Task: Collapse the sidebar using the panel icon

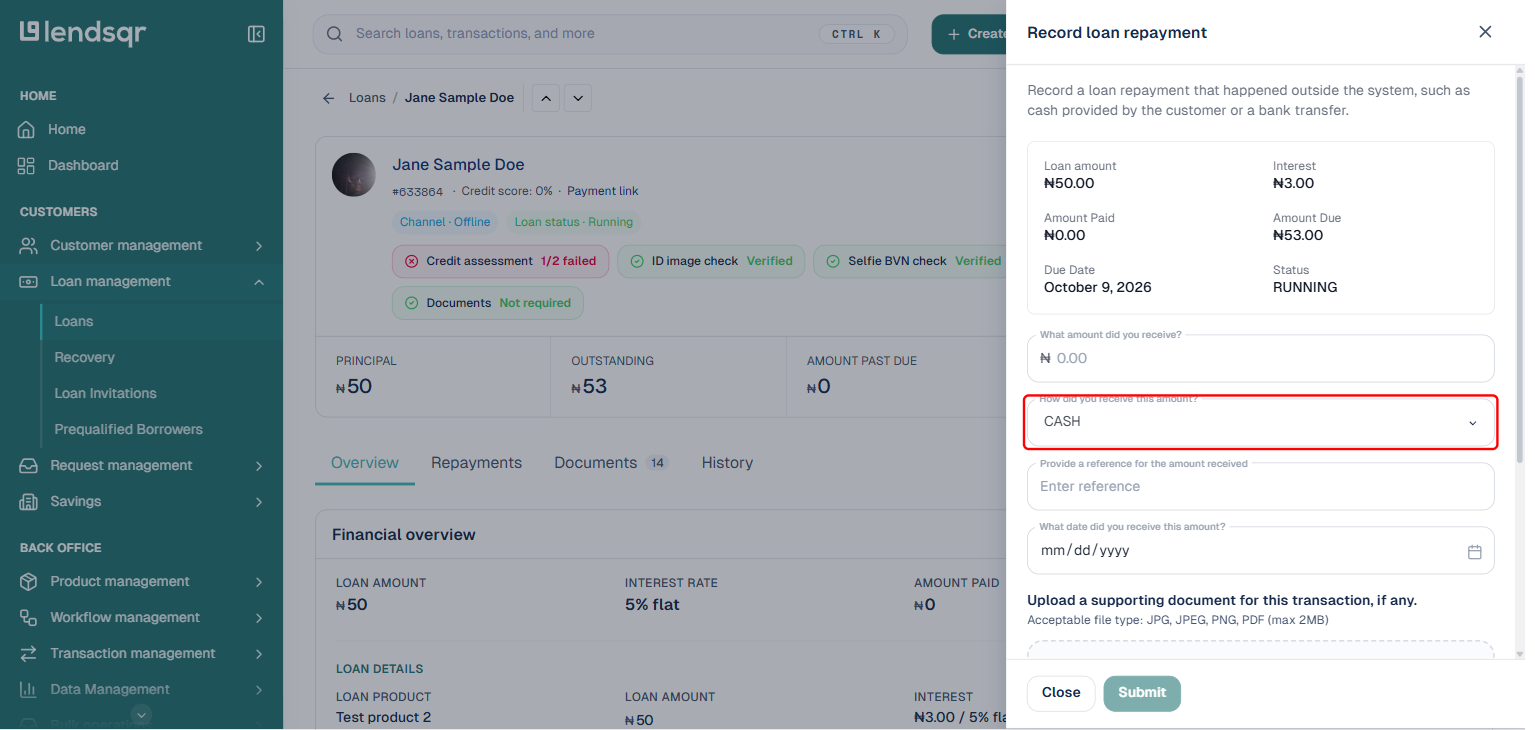Action: (x=256, y=34)
